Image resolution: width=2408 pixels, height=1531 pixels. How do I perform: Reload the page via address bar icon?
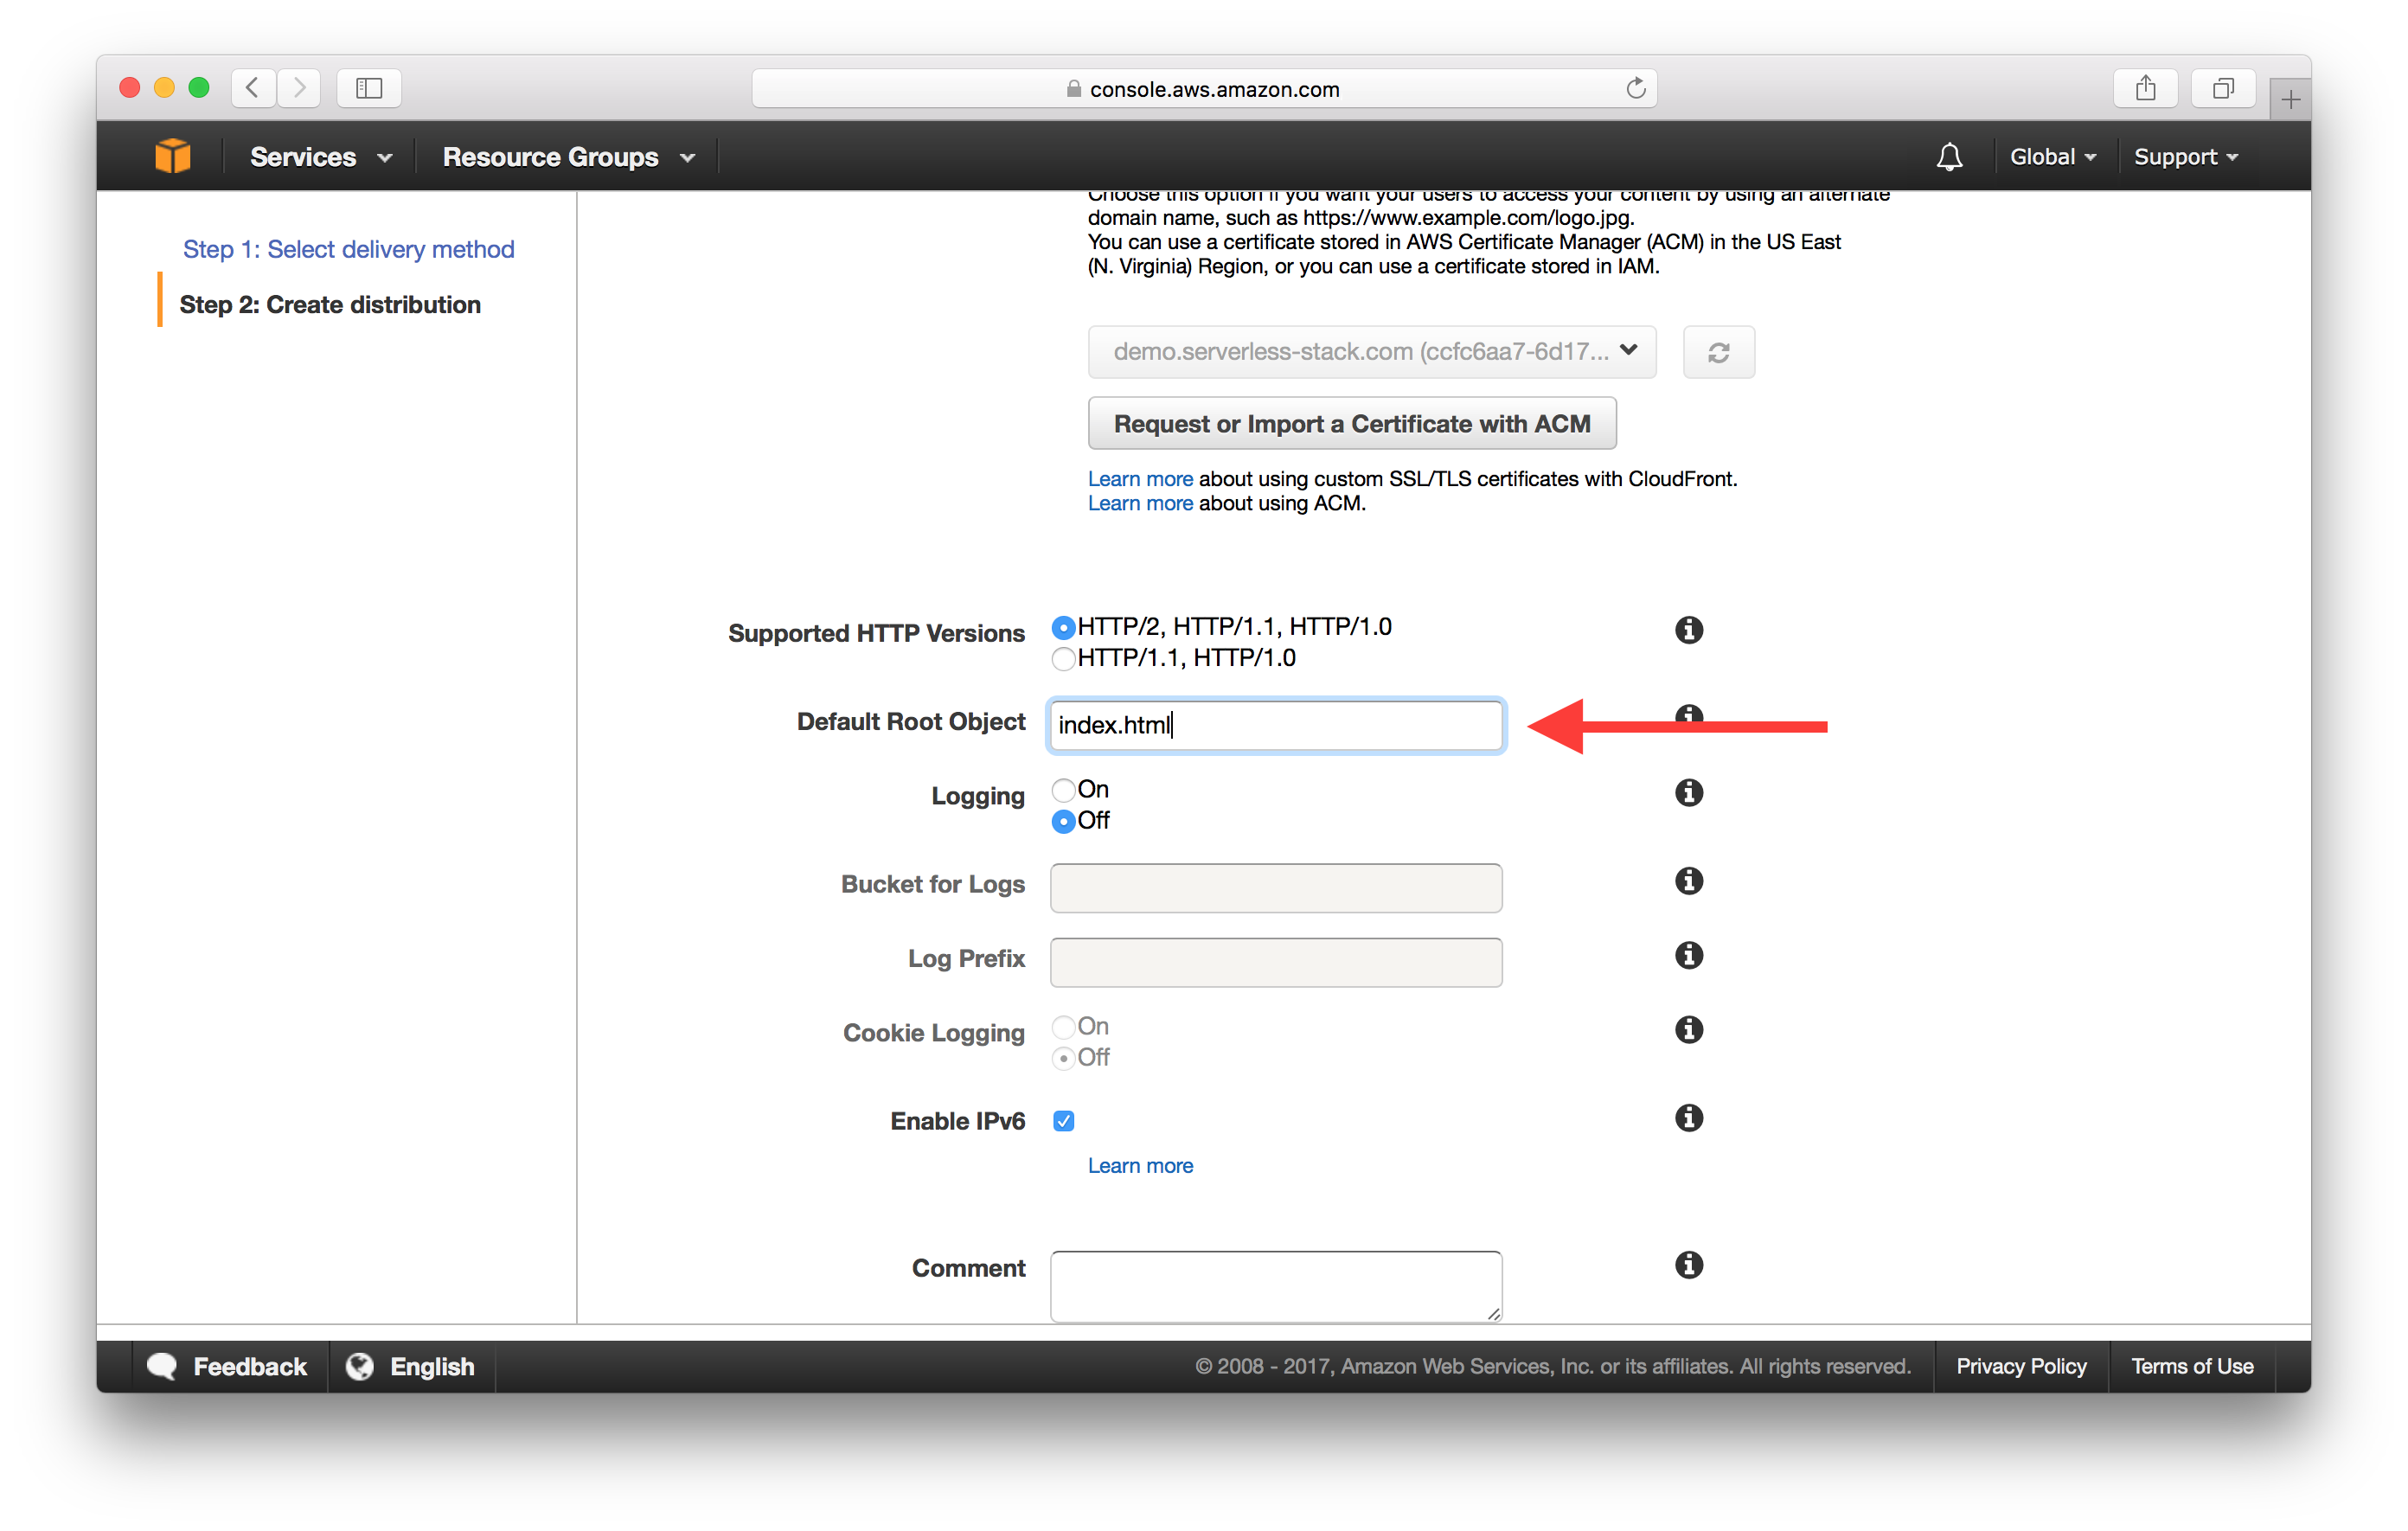[x=1635, y=88]
